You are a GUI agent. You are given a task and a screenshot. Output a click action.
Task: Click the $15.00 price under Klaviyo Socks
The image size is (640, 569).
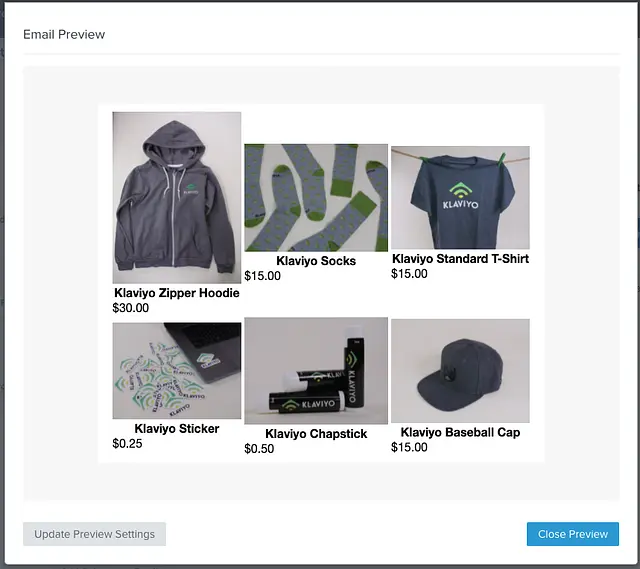click(x=263, y=276)
